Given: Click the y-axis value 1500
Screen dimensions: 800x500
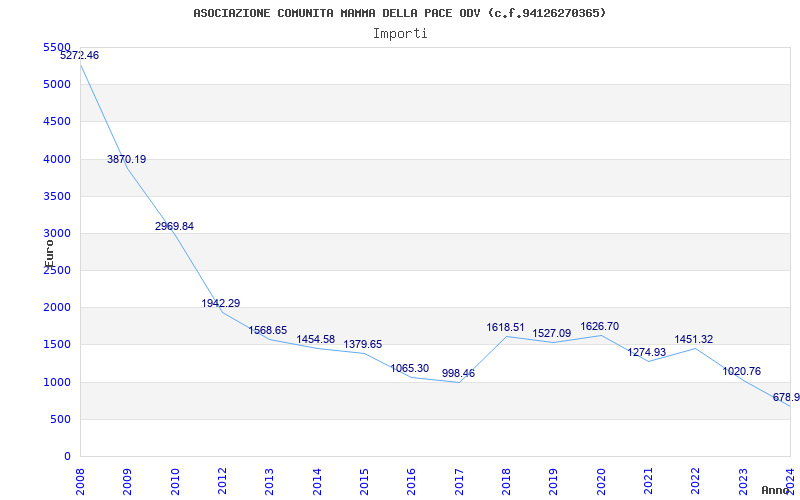Looking at the screenshot, I should 57,345.
